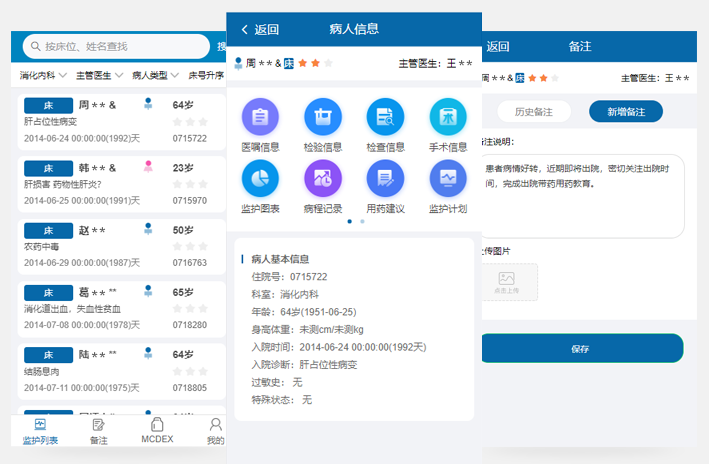Open 检验信息 lab test icon
The image size is (709, 464).
(323, 118)
